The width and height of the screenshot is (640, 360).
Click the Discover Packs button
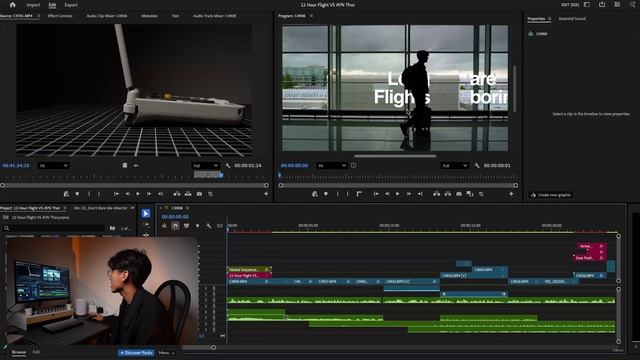136,353
